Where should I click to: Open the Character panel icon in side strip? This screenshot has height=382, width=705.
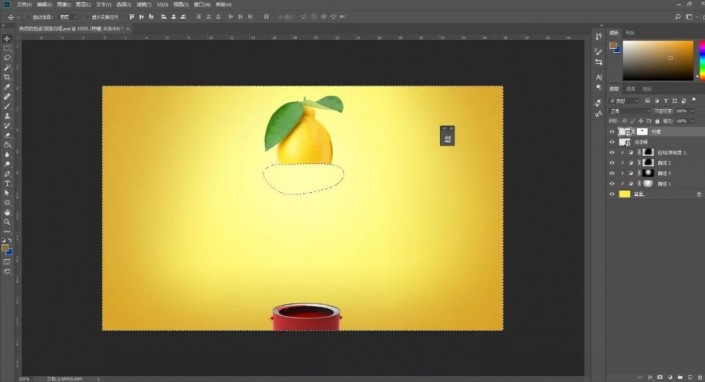(x=598, y=77)
